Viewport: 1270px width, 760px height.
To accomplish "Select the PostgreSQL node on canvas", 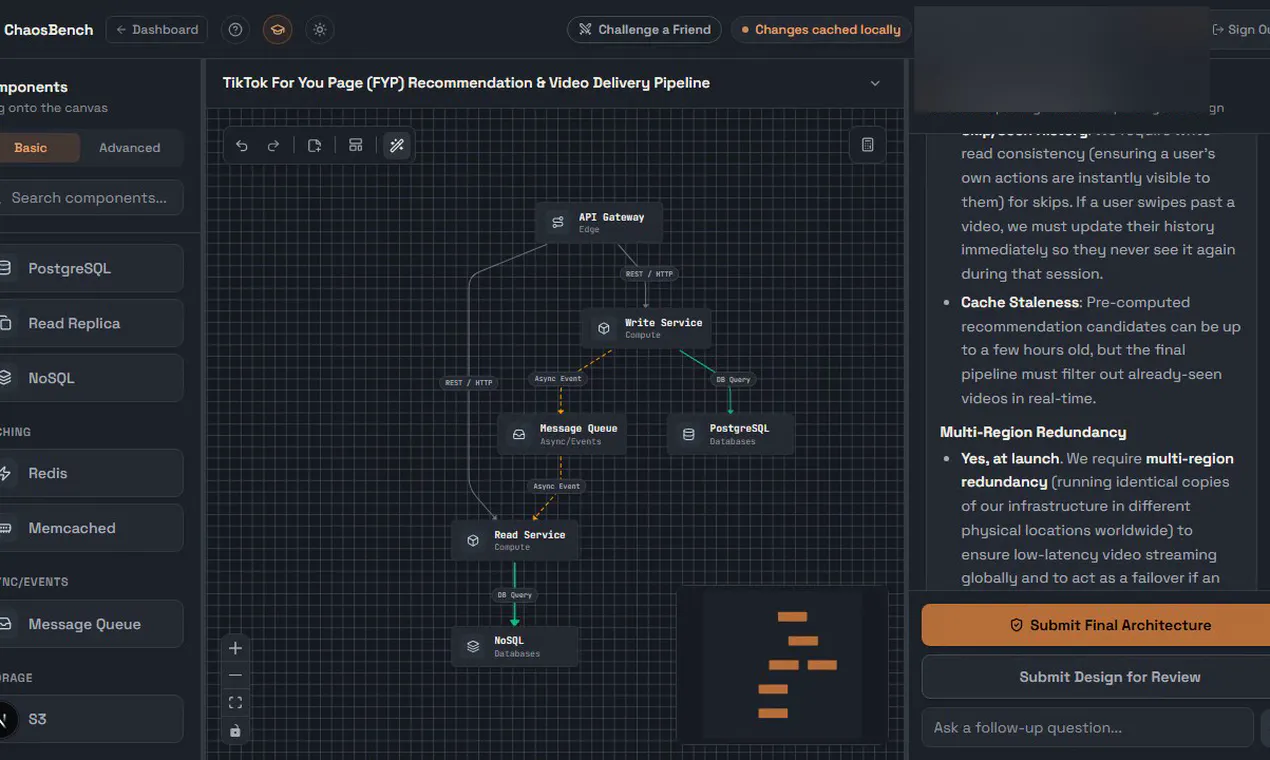I will (x=731, y=434).
